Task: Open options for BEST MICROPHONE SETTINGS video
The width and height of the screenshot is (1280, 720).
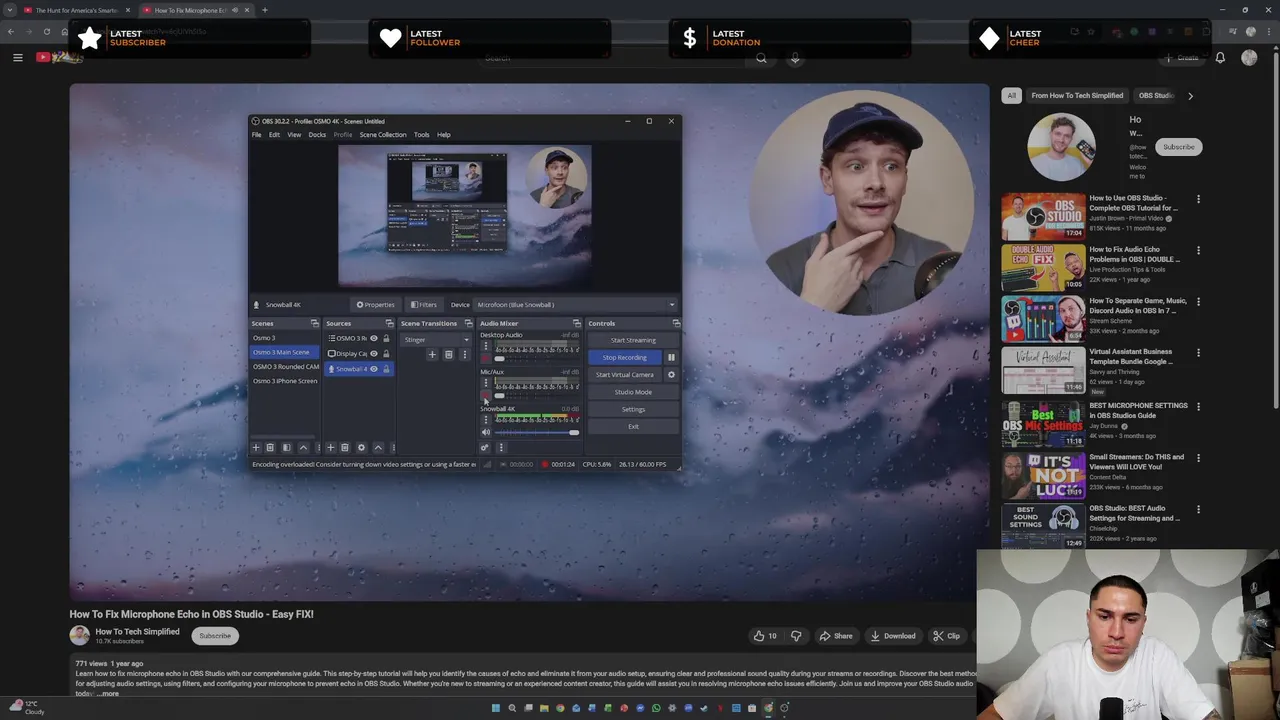Action: pyautogui.click(x=1198, y=406)
